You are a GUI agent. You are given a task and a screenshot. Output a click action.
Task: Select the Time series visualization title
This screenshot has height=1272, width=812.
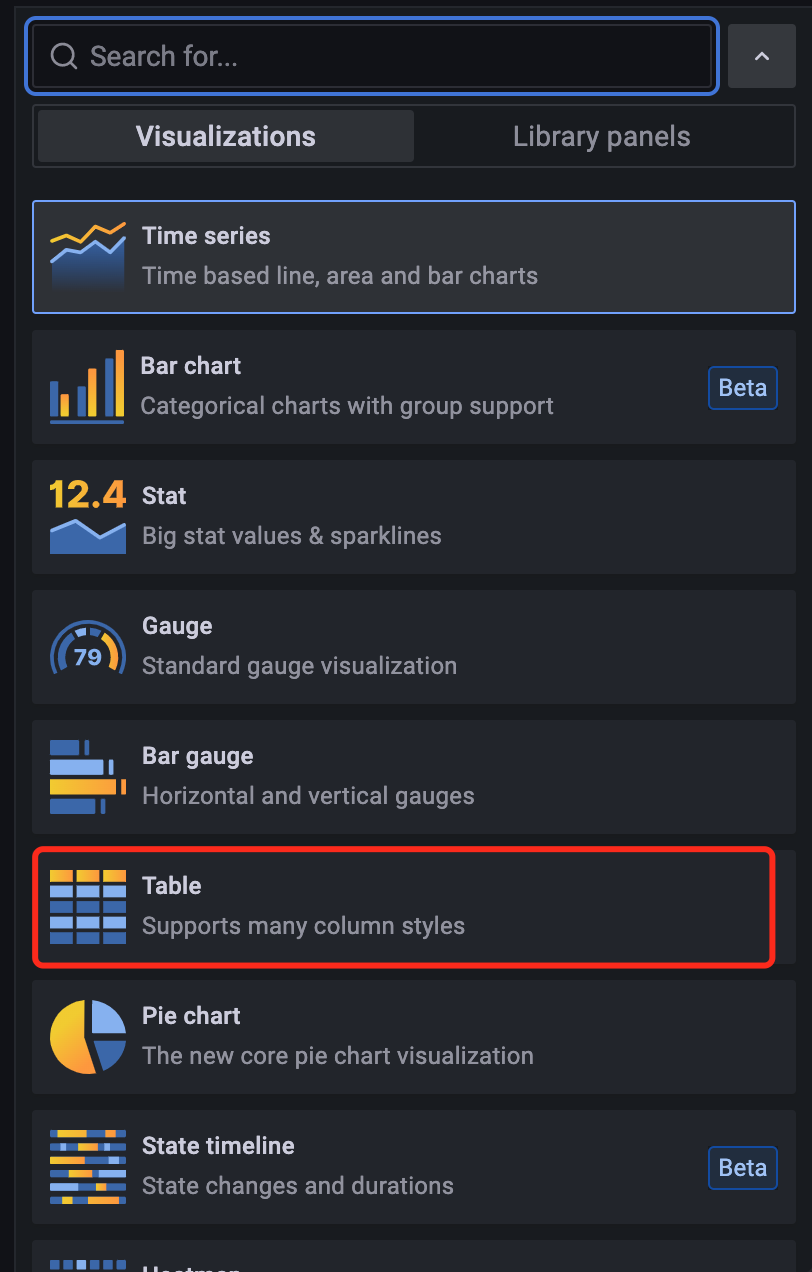(x=206, y=236)
